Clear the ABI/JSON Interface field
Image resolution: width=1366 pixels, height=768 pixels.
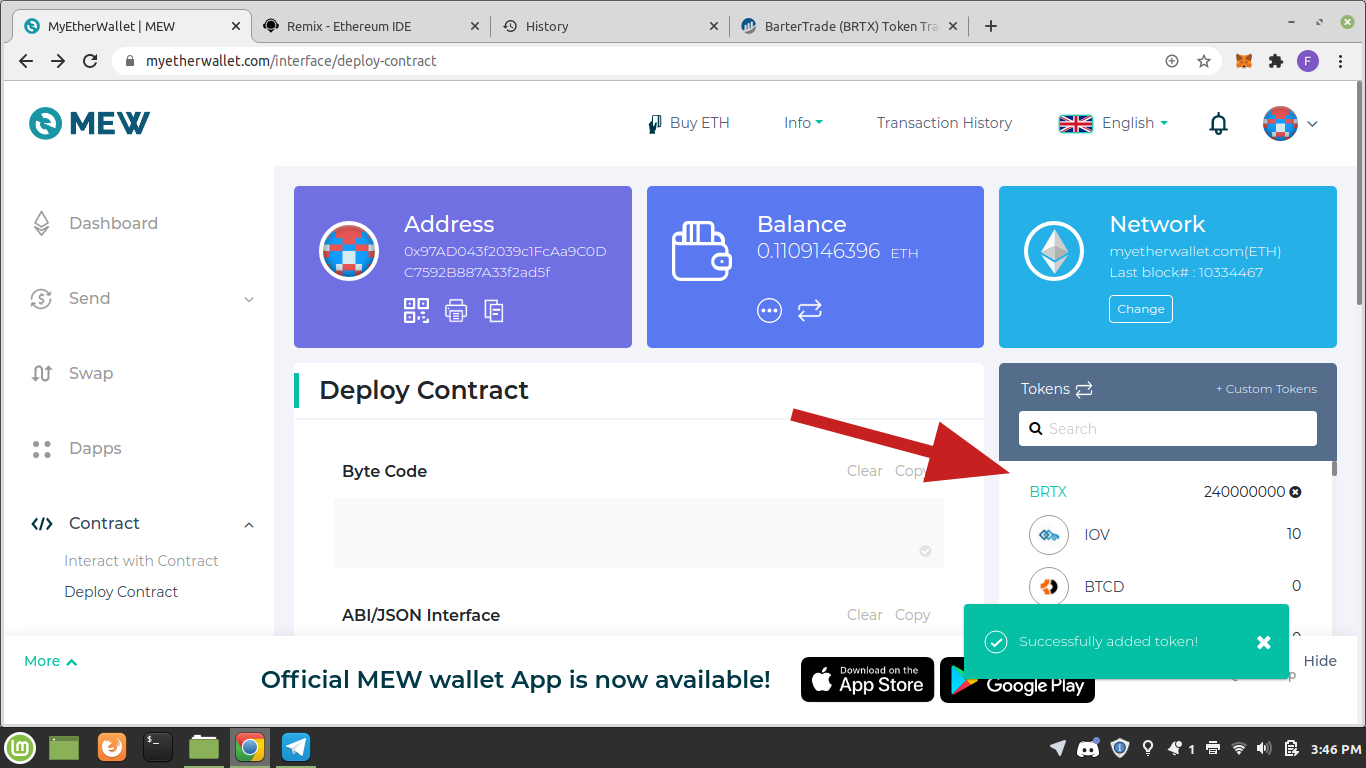point(864,615)
